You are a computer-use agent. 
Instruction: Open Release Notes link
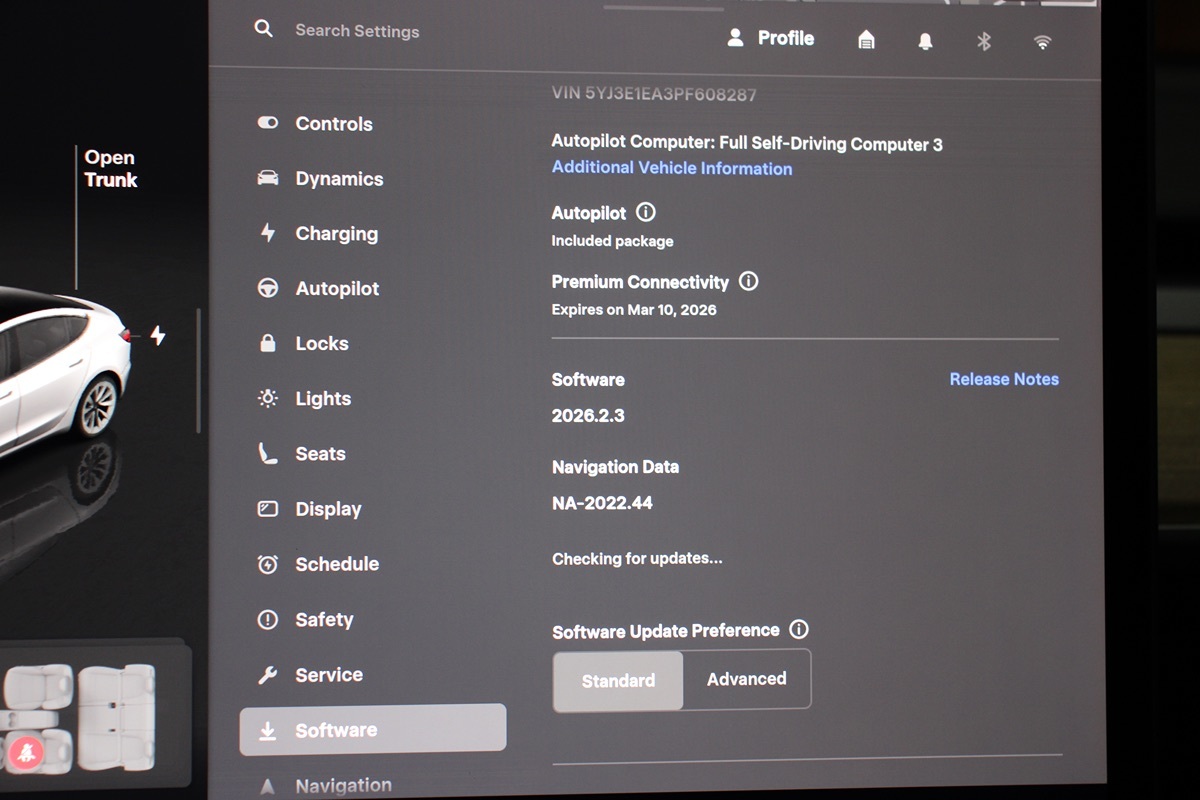[x=1003, y=379]
